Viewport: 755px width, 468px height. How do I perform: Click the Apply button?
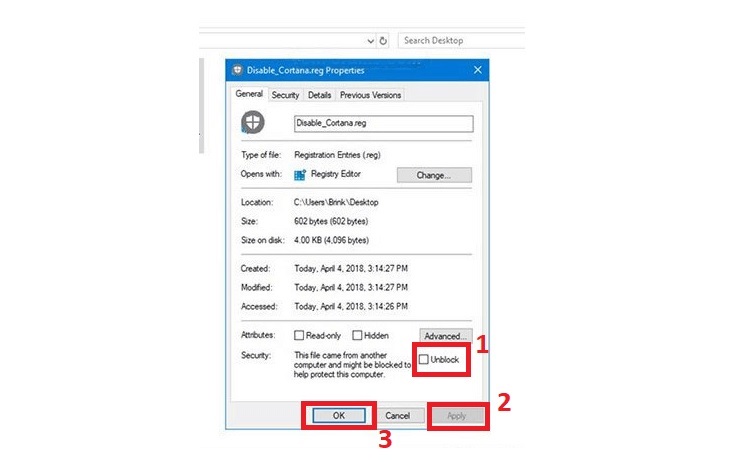click(458, 415)
